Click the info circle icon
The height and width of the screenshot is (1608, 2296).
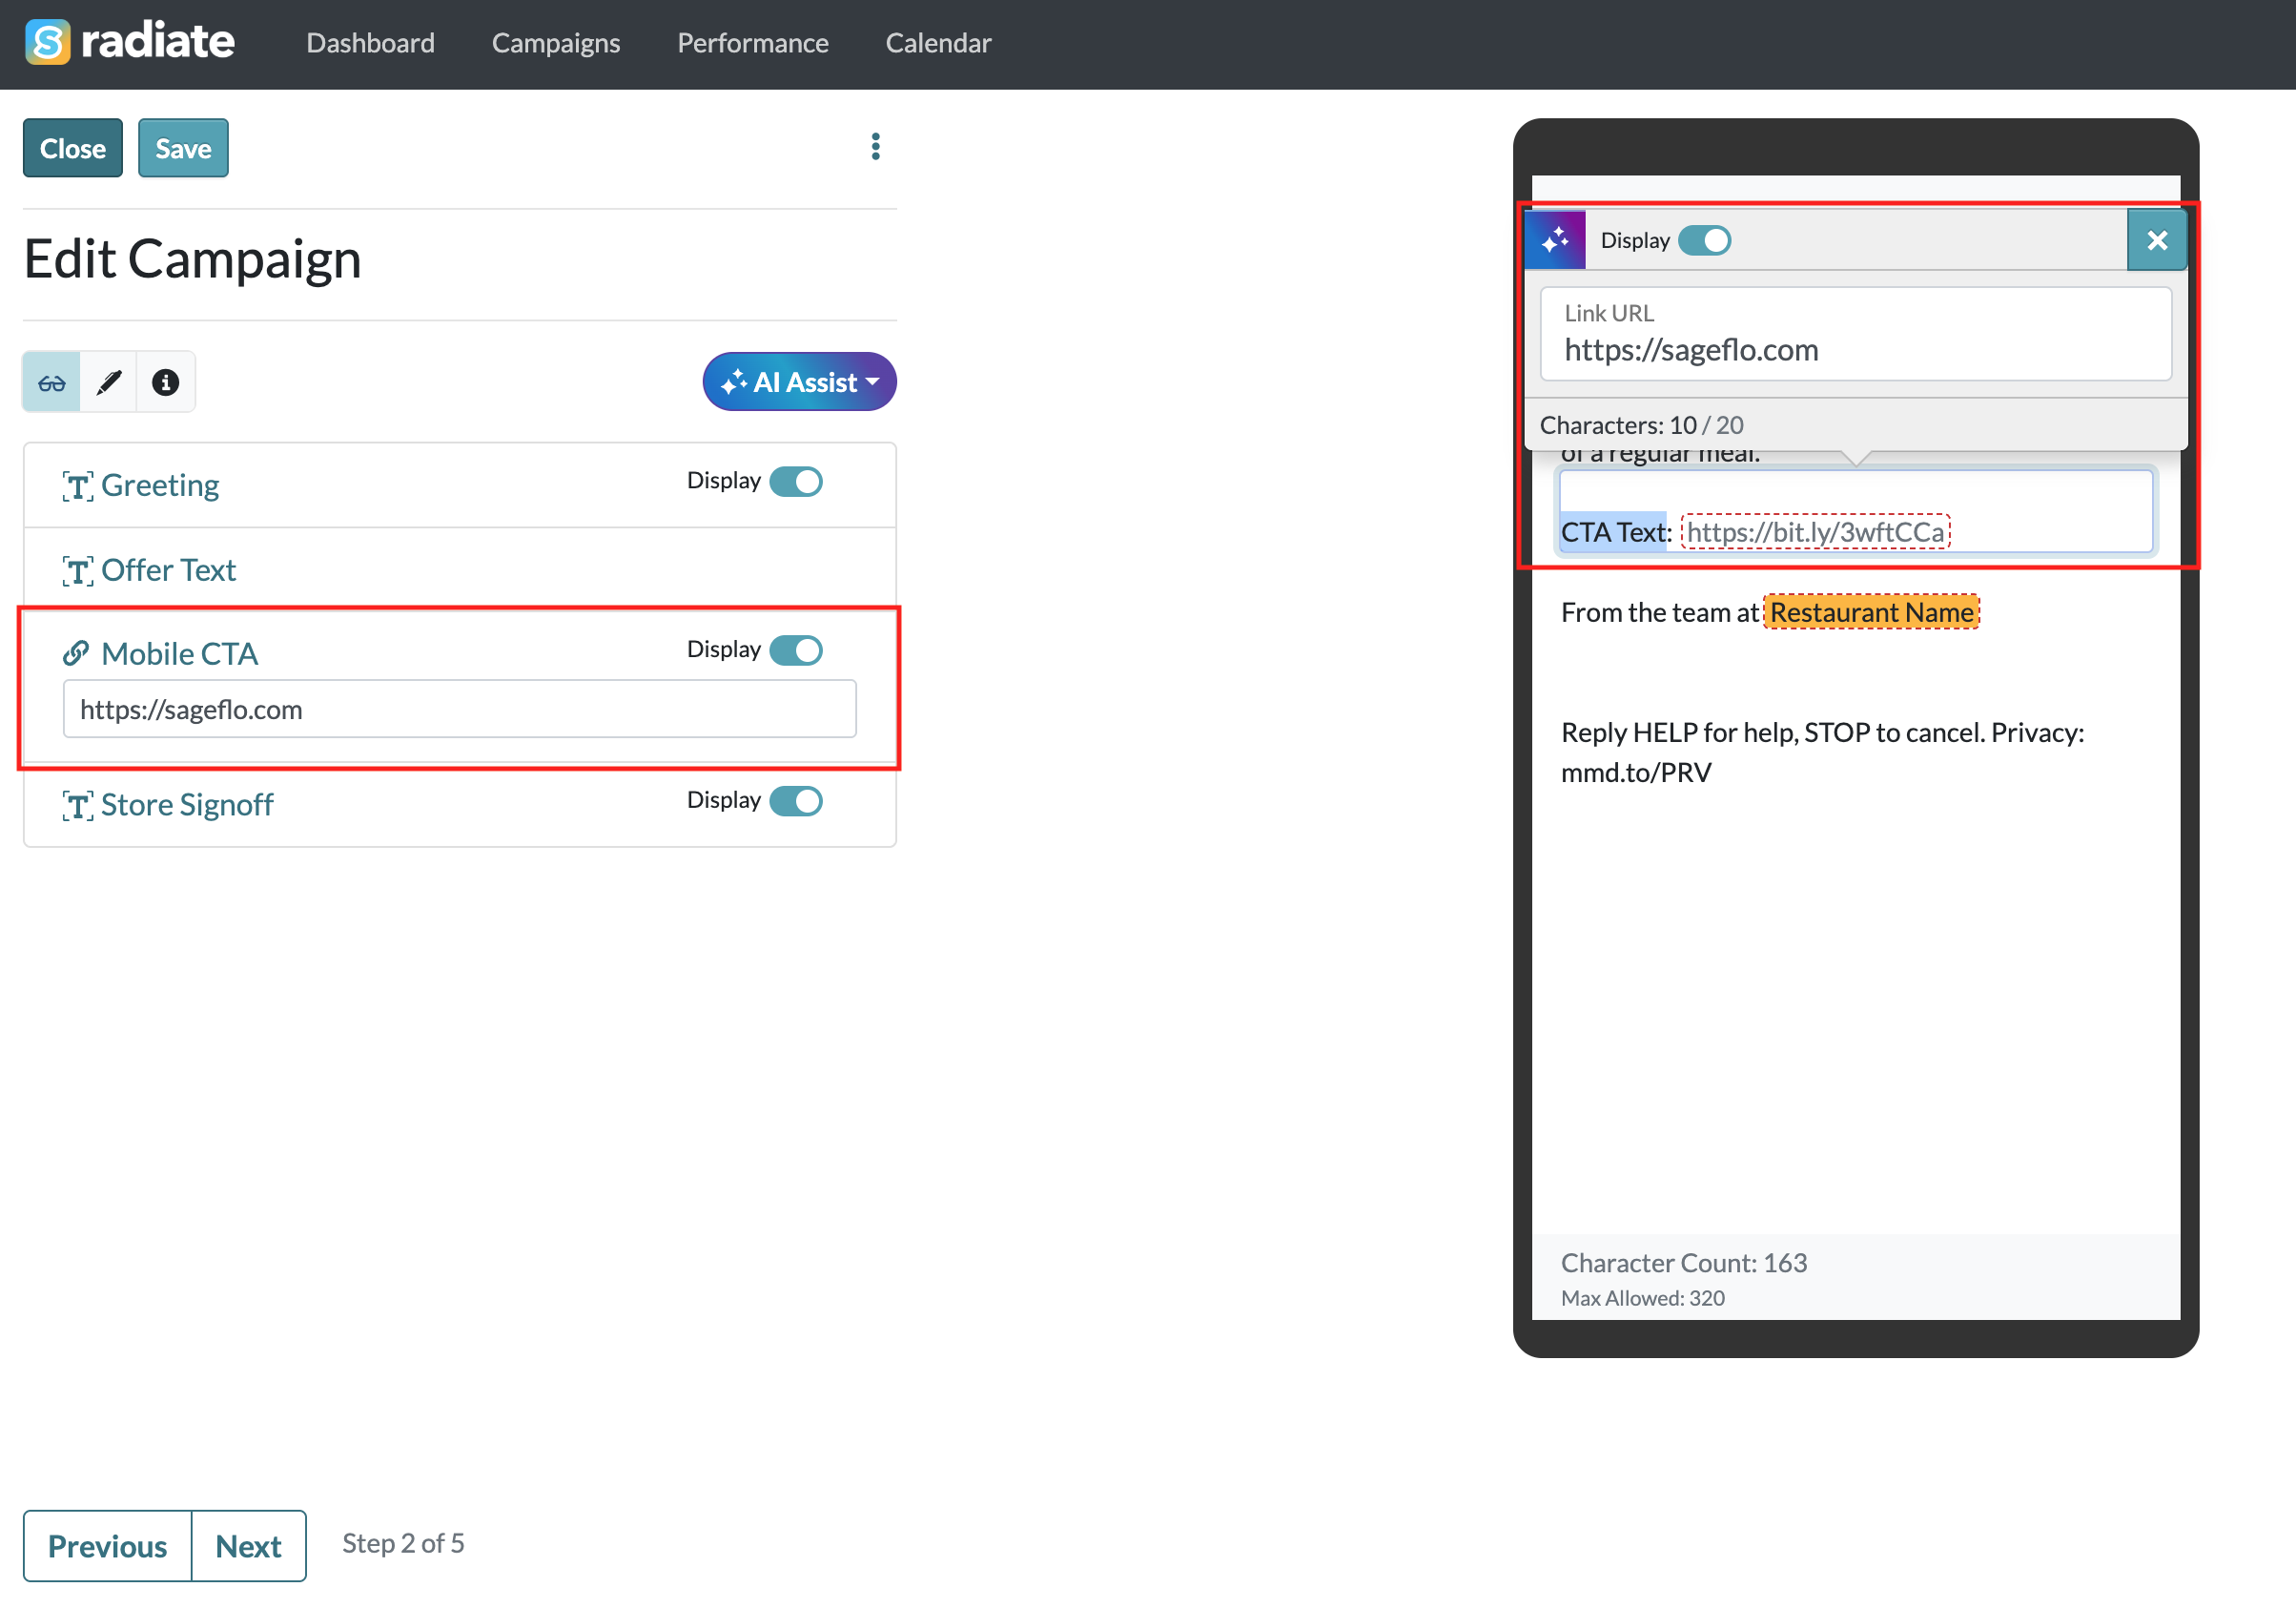pos(166,382)
